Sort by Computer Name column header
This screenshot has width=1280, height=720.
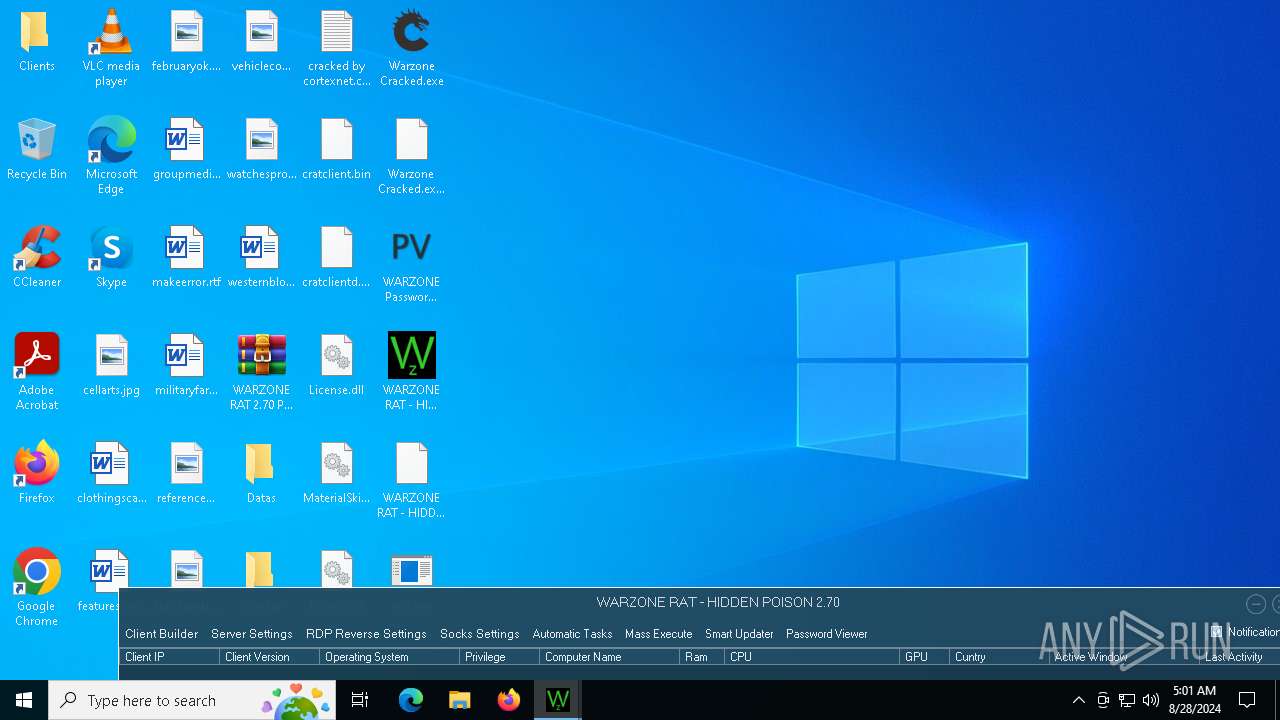pos(609,657)
